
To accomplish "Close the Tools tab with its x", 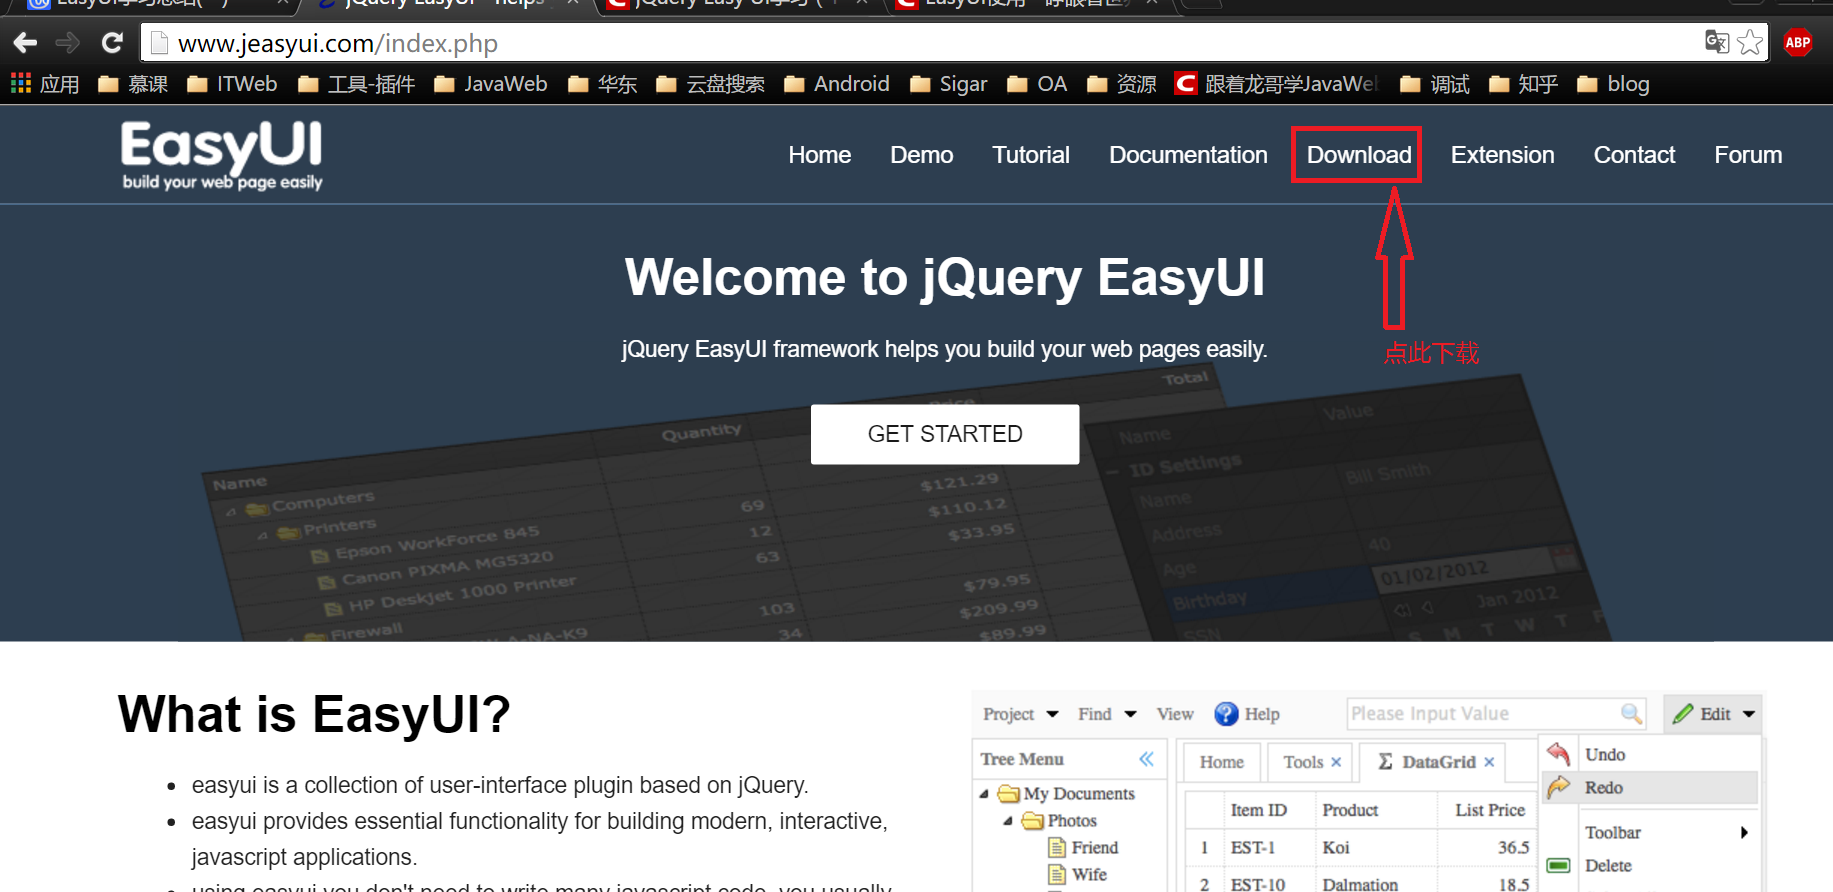I will pyautogui.click(x=1336, y=762).
